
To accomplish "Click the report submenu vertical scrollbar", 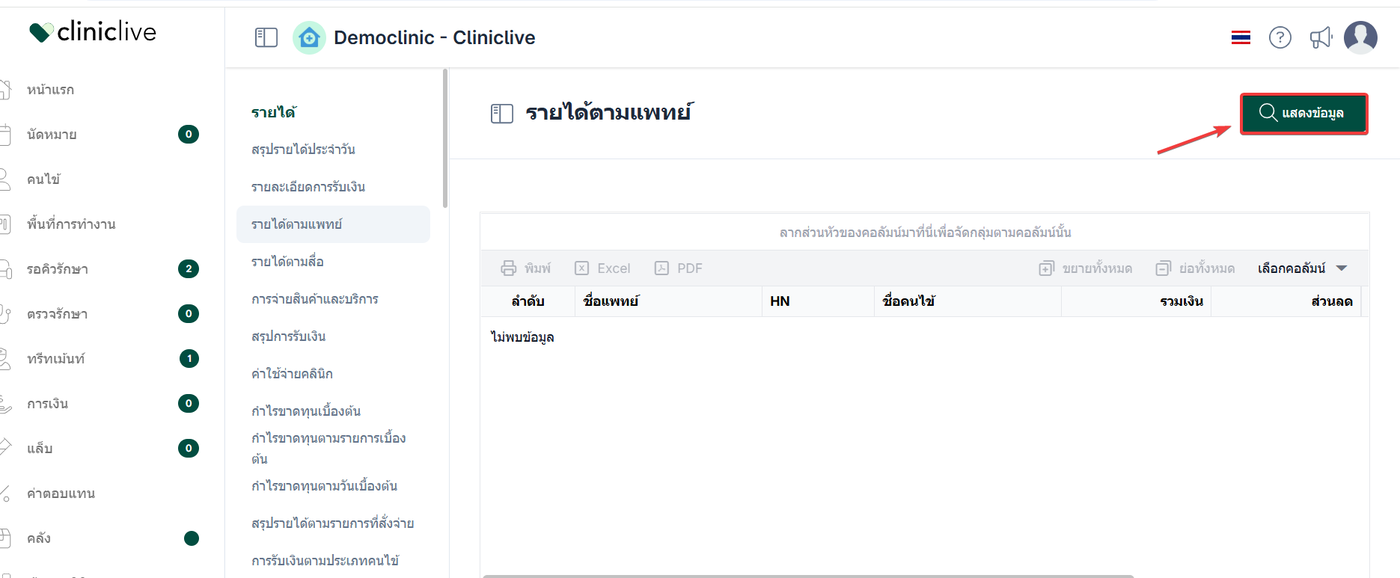I will point(445,140).
